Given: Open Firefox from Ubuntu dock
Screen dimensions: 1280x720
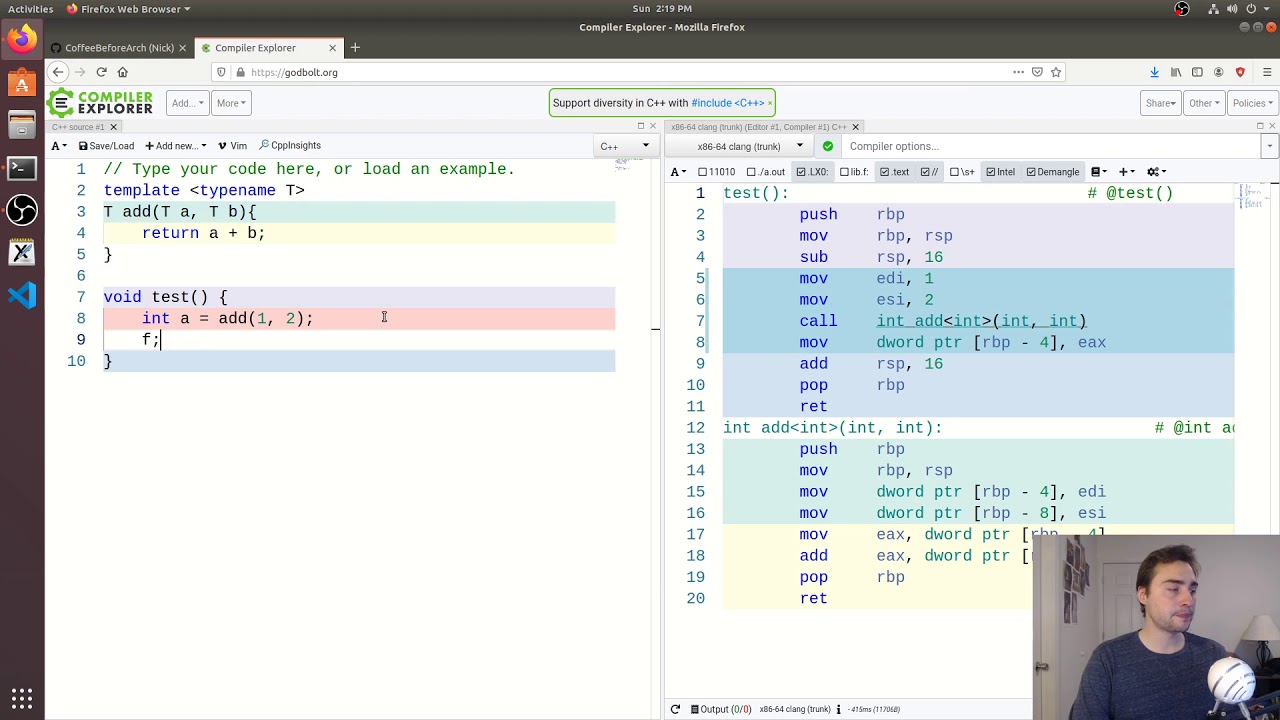Looking at the screenshot, I should point(22,40).
